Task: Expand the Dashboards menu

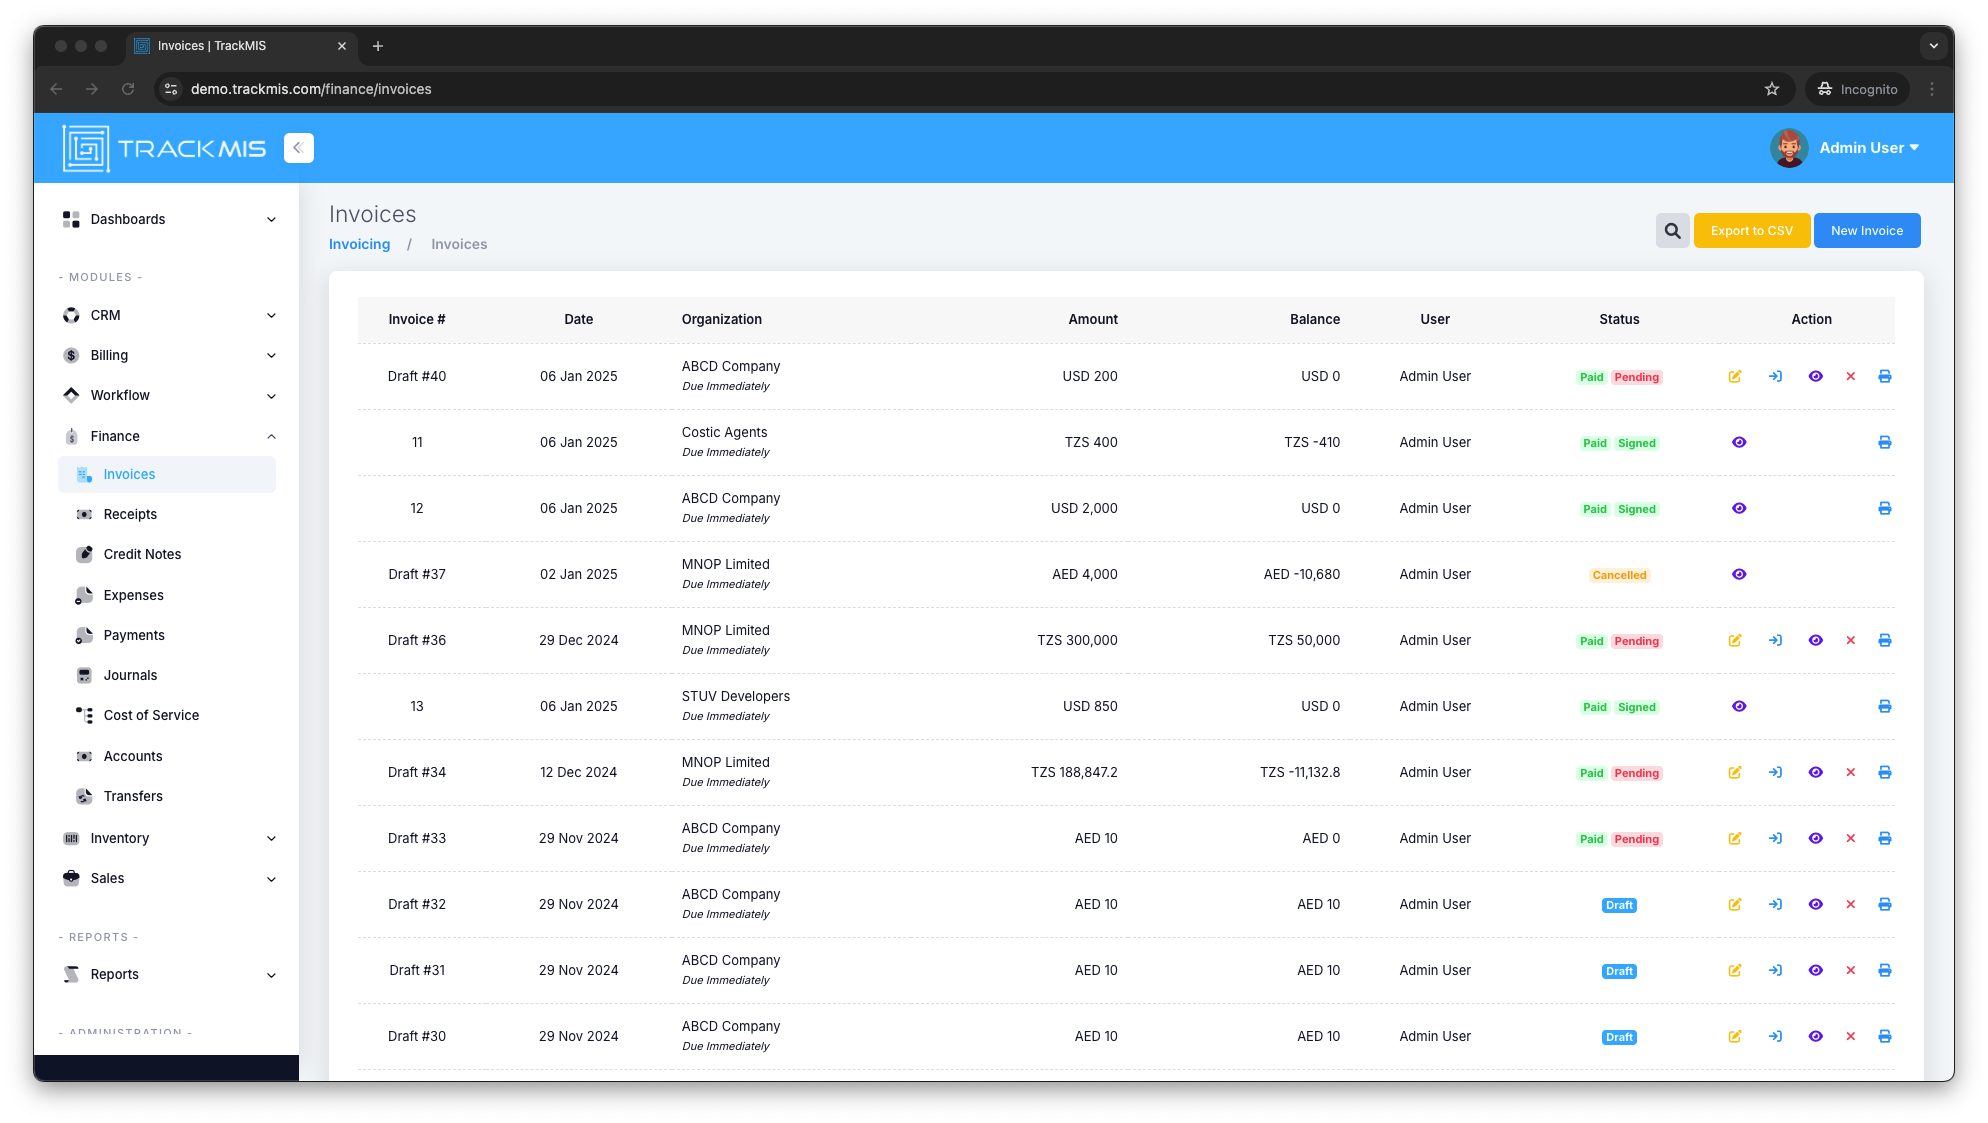Action: tap(168, 219)
